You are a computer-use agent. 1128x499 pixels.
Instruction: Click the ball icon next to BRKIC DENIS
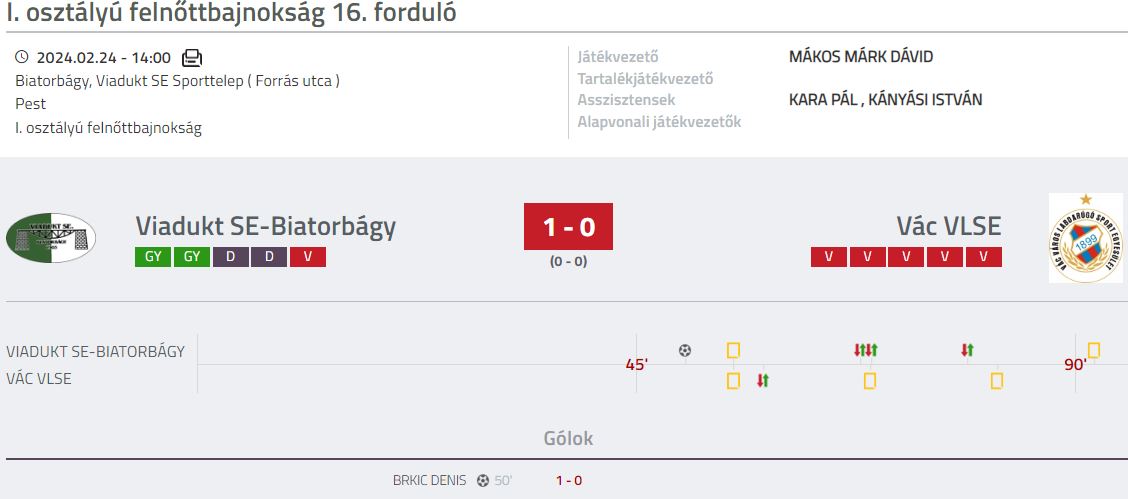pyautogui.click(x=483, y=480)
